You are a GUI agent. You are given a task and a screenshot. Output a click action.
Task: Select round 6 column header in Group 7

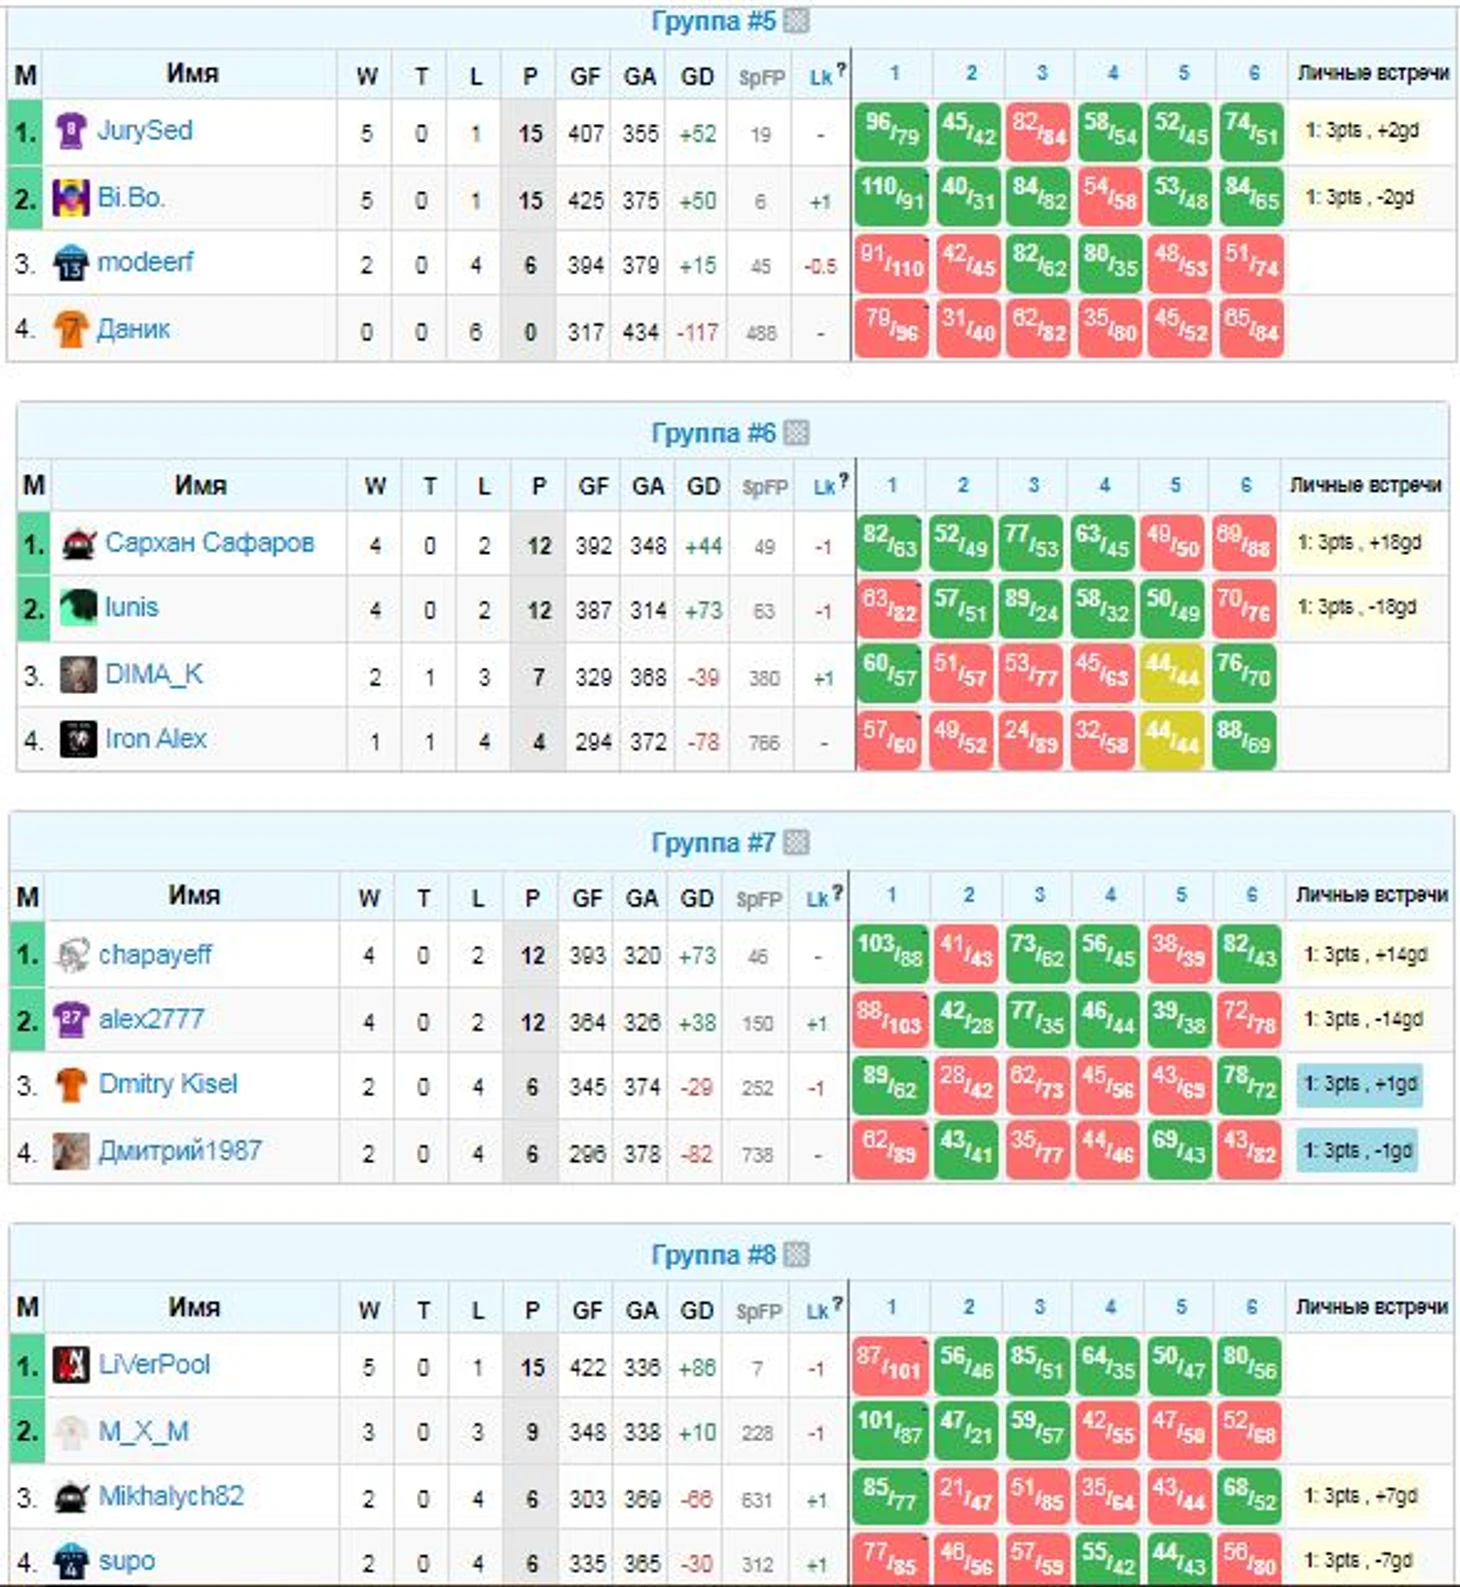(1251, 895)
